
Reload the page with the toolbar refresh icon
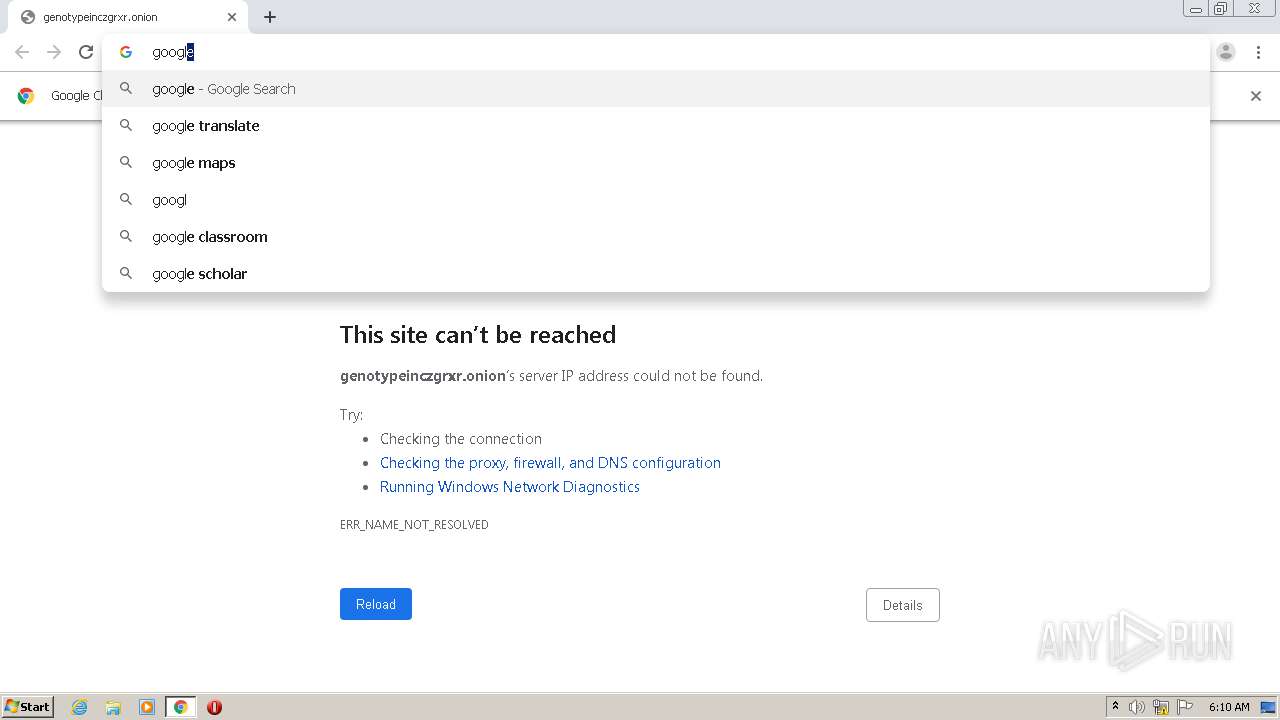point(86,52)
